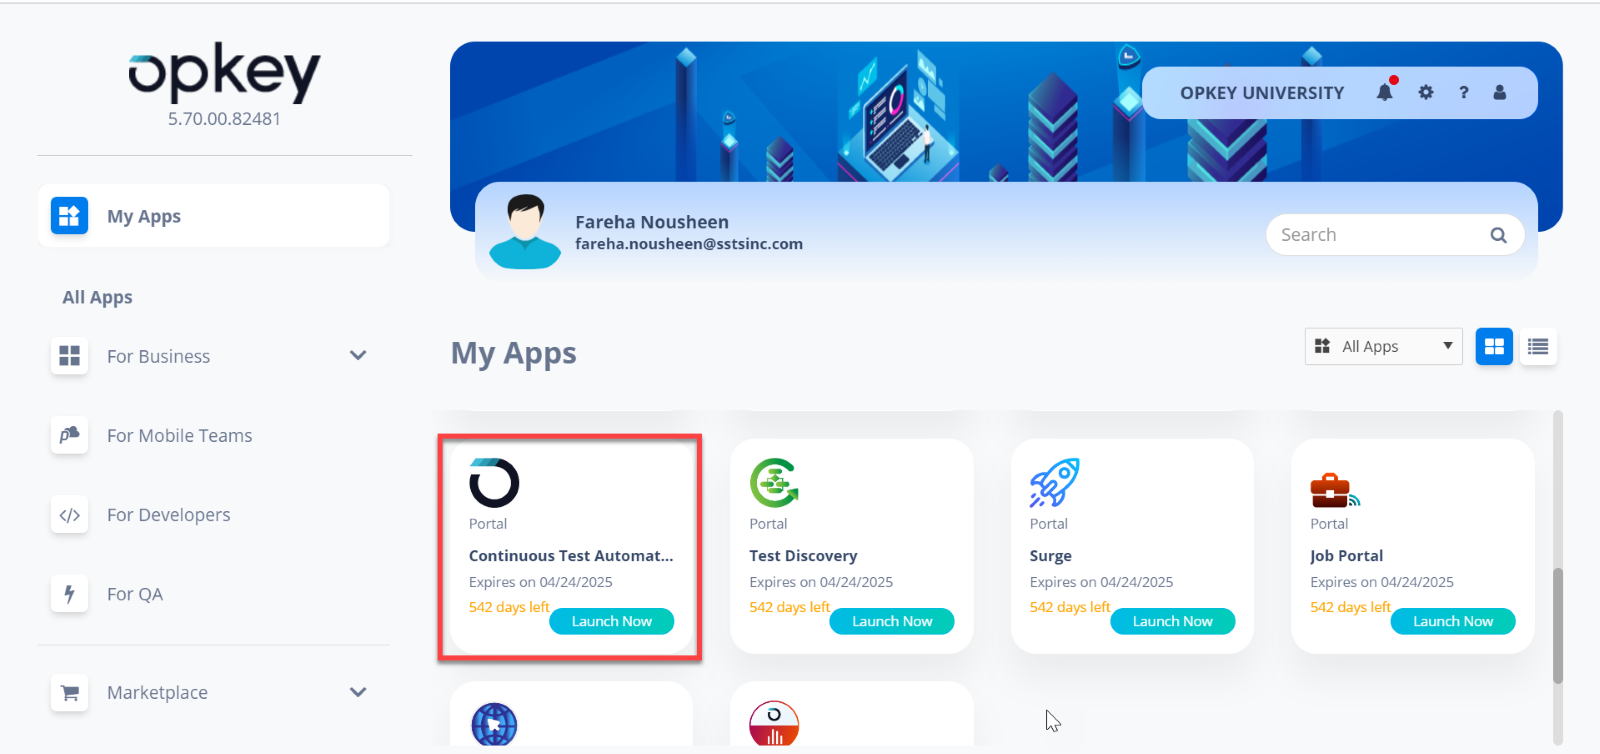Open the notifications bell icon
Viewport: 1600px width, 754px height.
(x=1385, y=92)
